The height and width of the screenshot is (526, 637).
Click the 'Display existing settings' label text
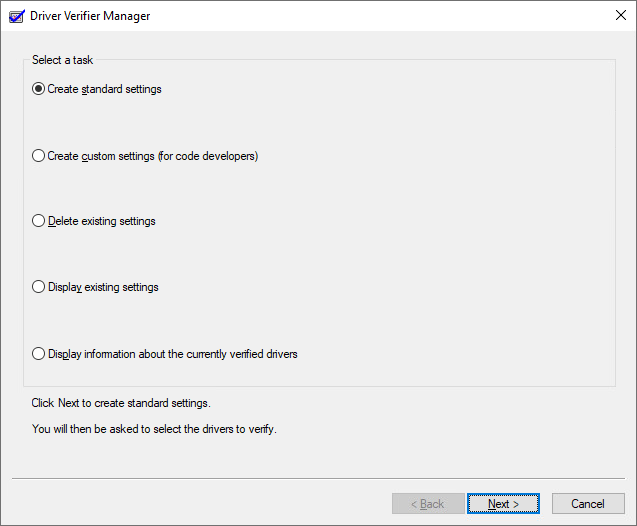coord(103,287)
